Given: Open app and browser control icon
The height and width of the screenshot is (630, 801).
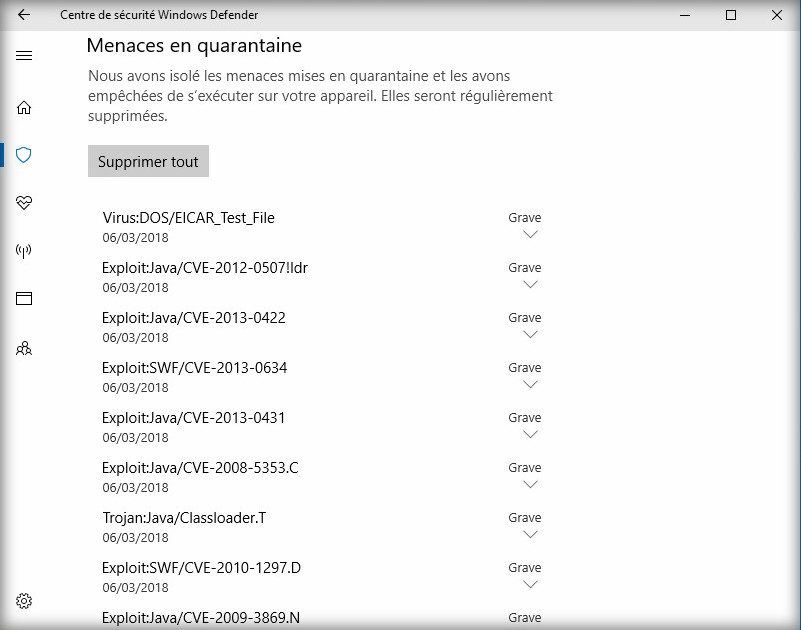Looking at the screenshot, I should pyautogui.click(x=24, y=299).
